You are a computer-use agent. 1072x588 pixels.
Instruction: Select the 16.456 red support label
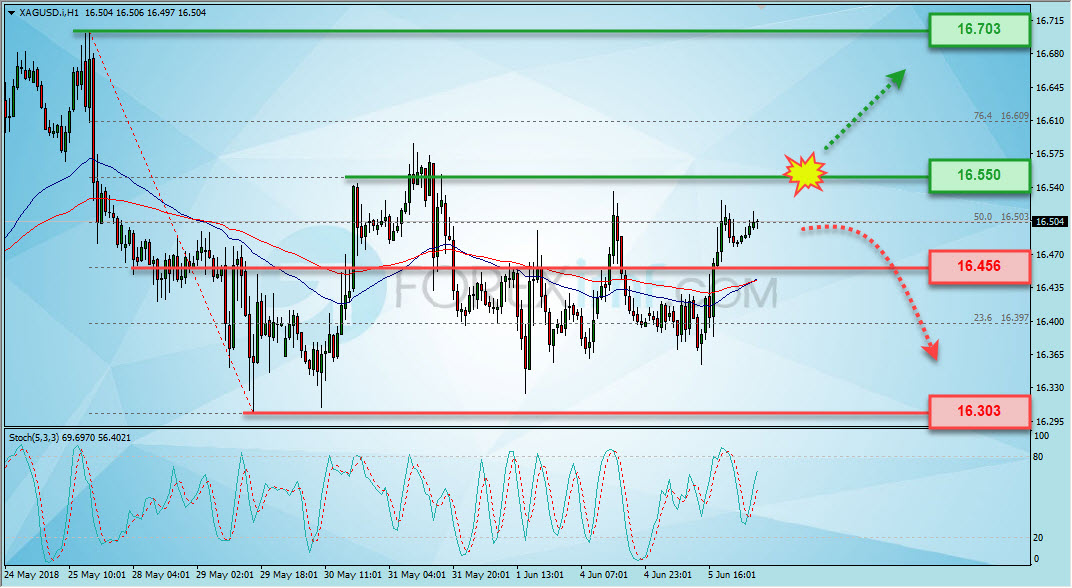979,267
